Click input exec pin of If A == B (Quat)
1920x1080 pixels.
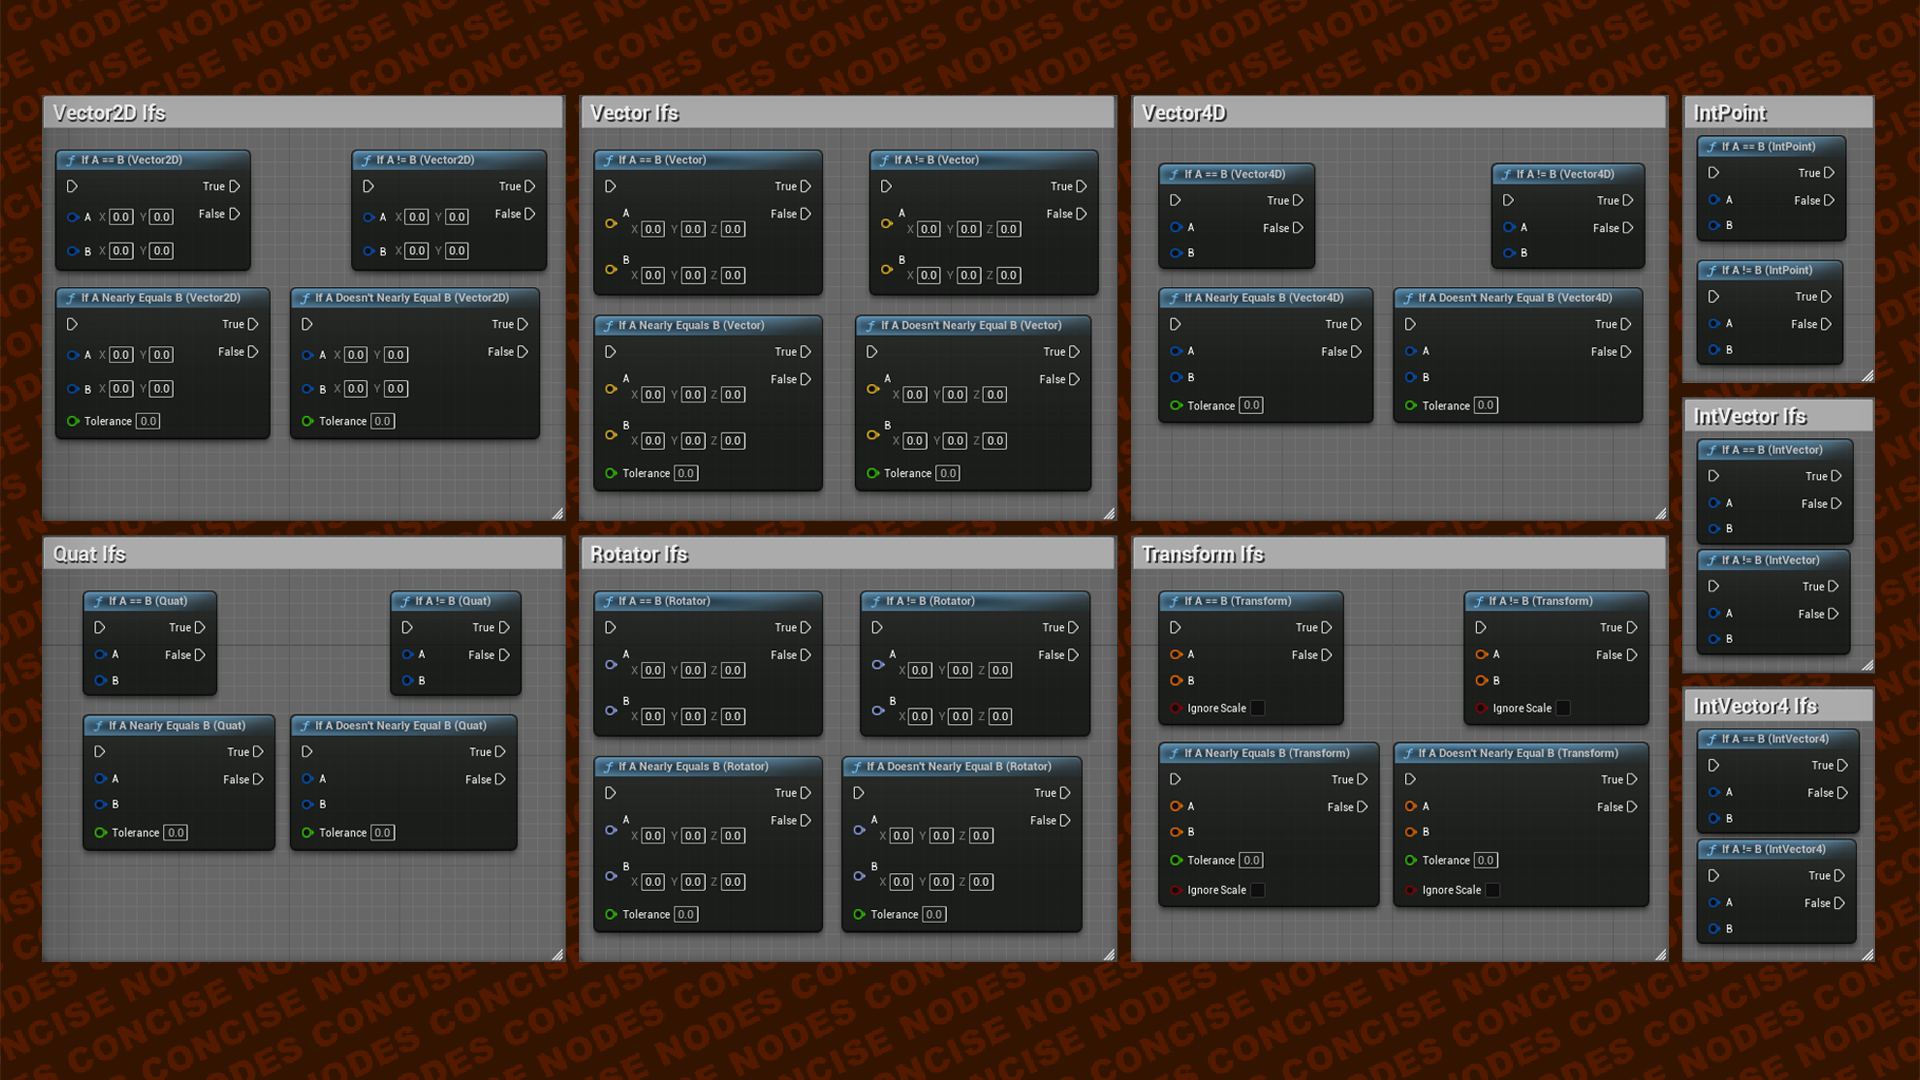[100, 628]
